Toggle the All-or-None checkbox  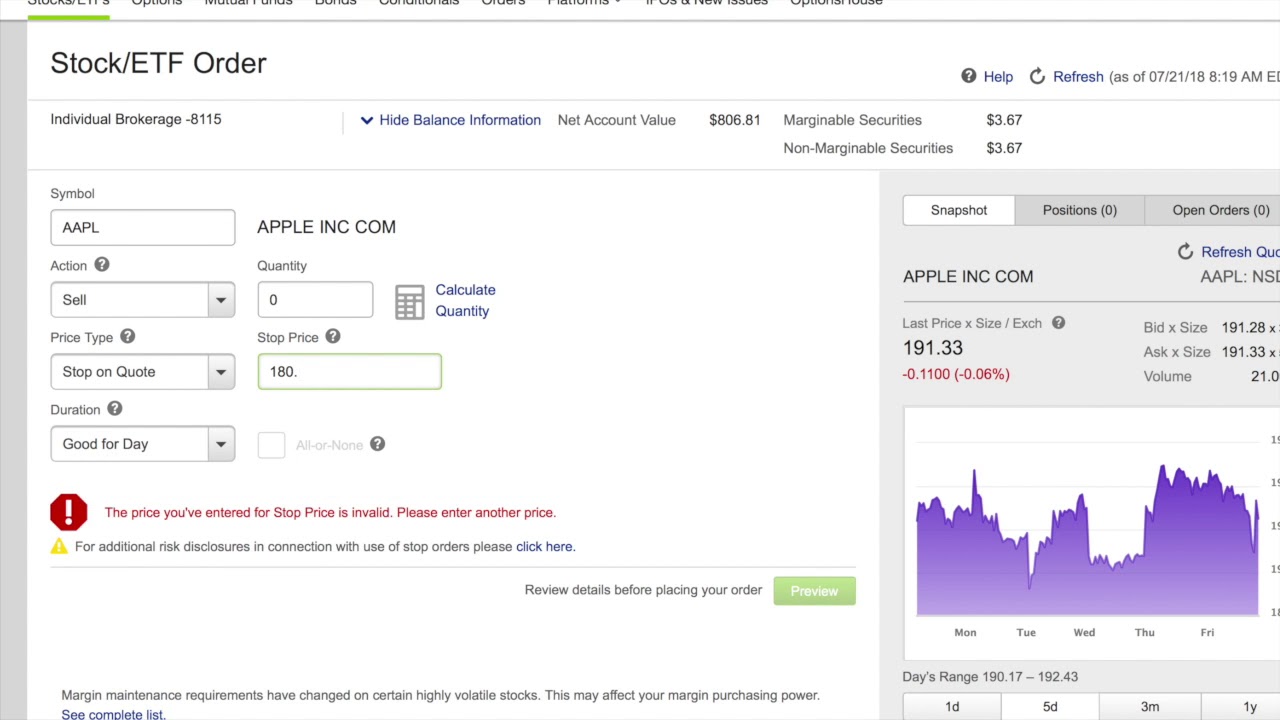pyautogui.click(x=271, y=445)
